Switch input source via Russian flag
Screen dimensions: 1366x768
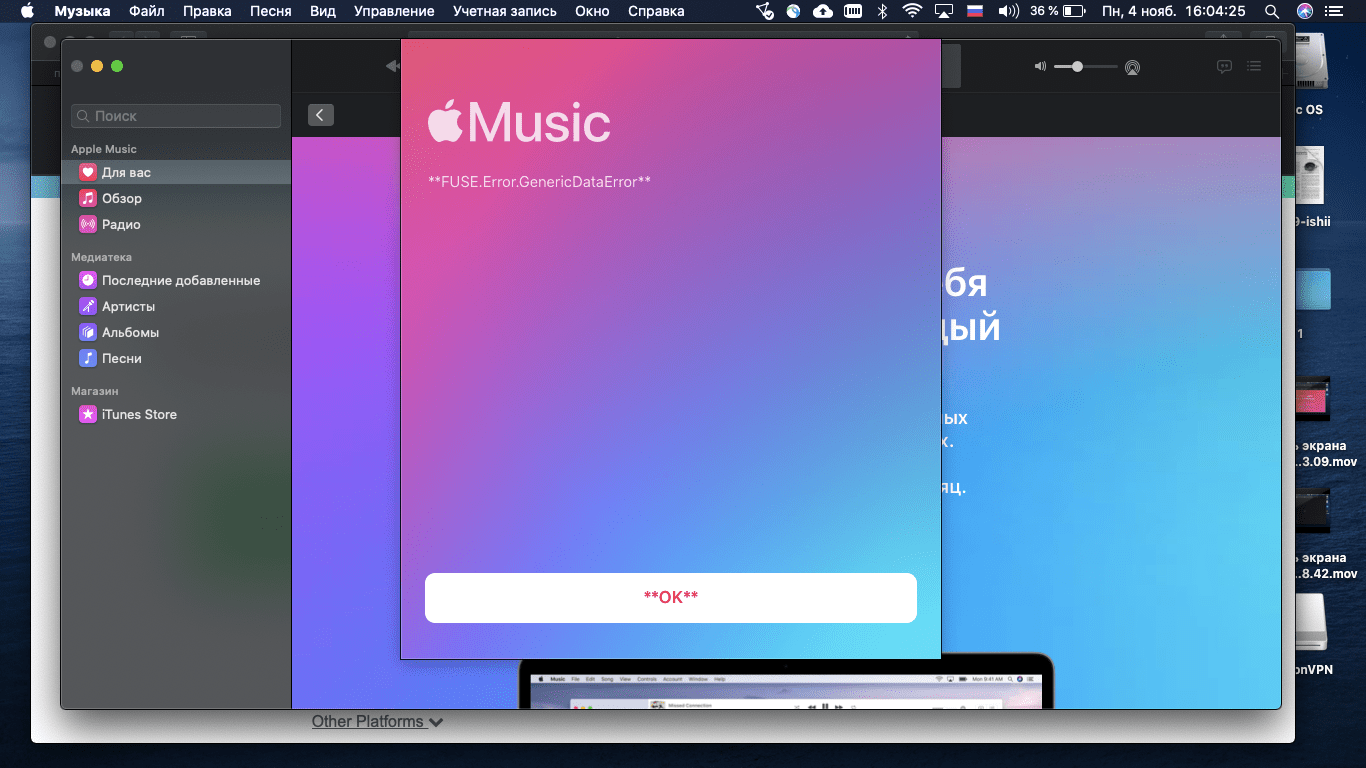[975, 11]
